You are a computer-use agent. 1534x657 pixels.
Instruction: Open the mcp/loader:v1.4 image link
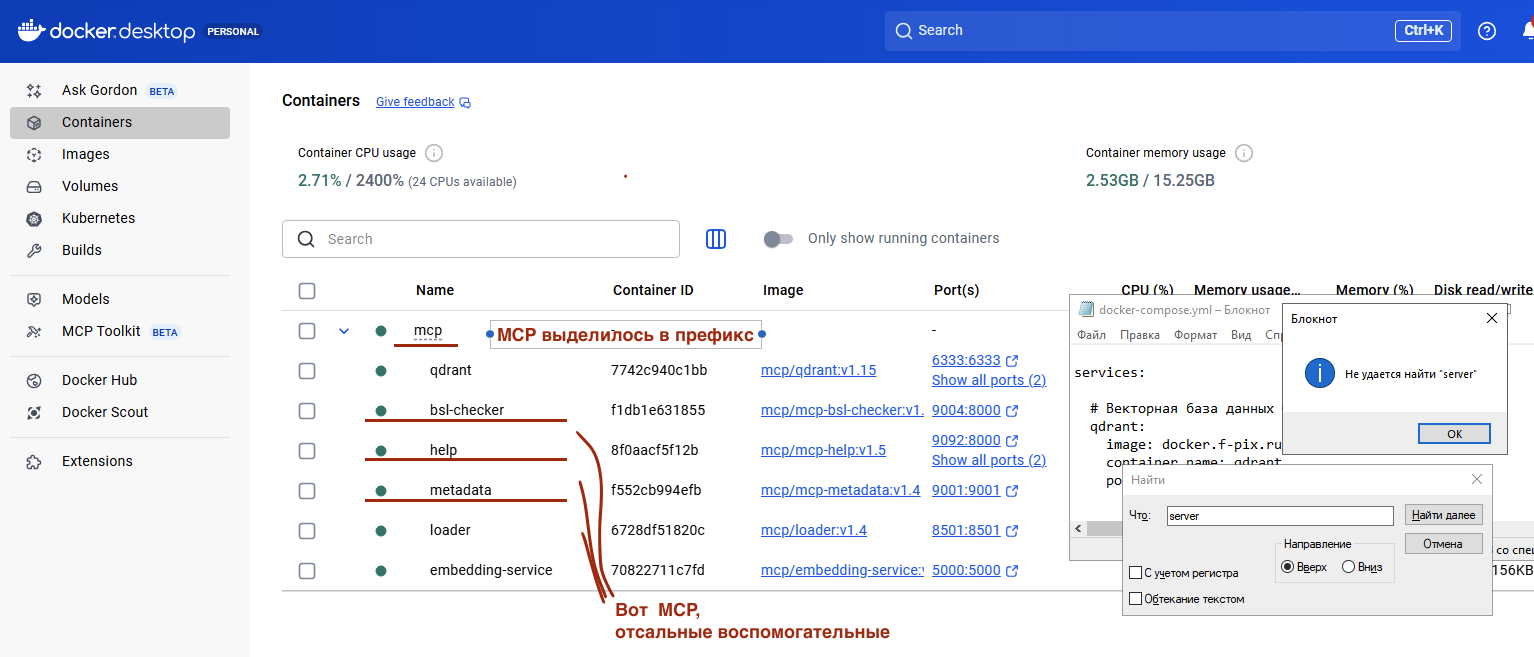[x=814, y=530]
